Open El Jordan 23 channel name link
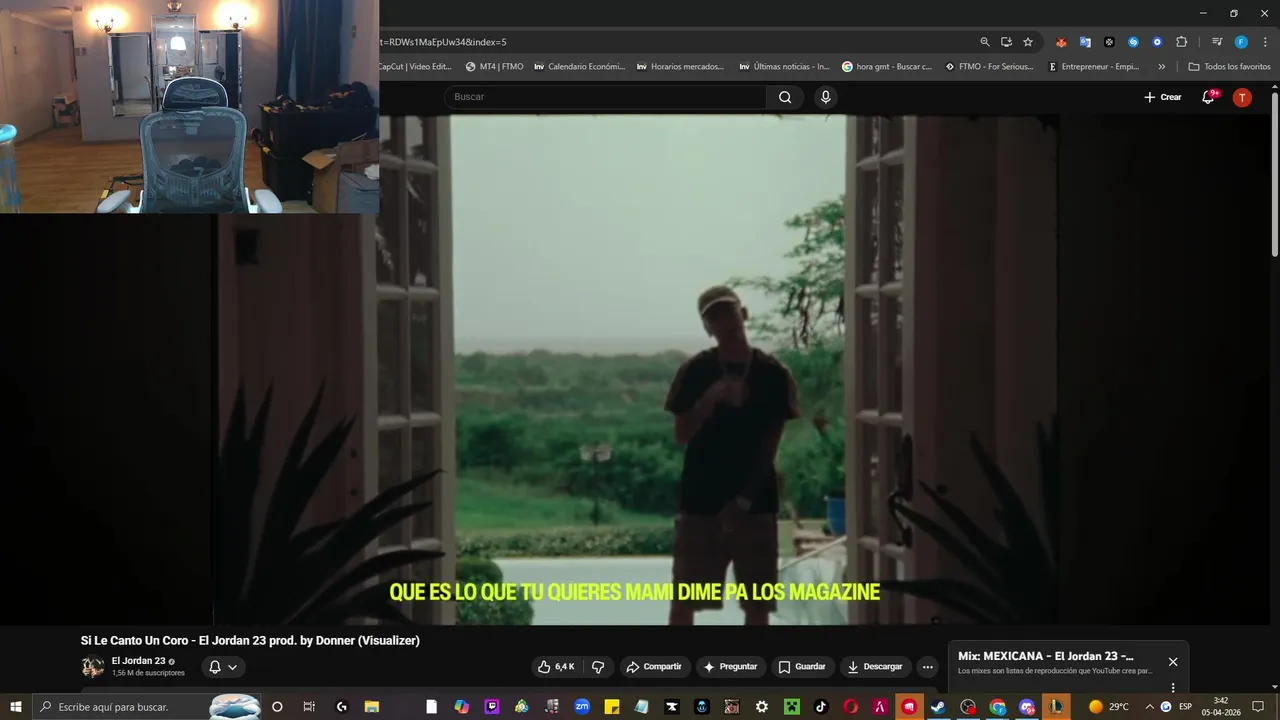This screenshot has width=1280, height=720. tap(138, 661)
